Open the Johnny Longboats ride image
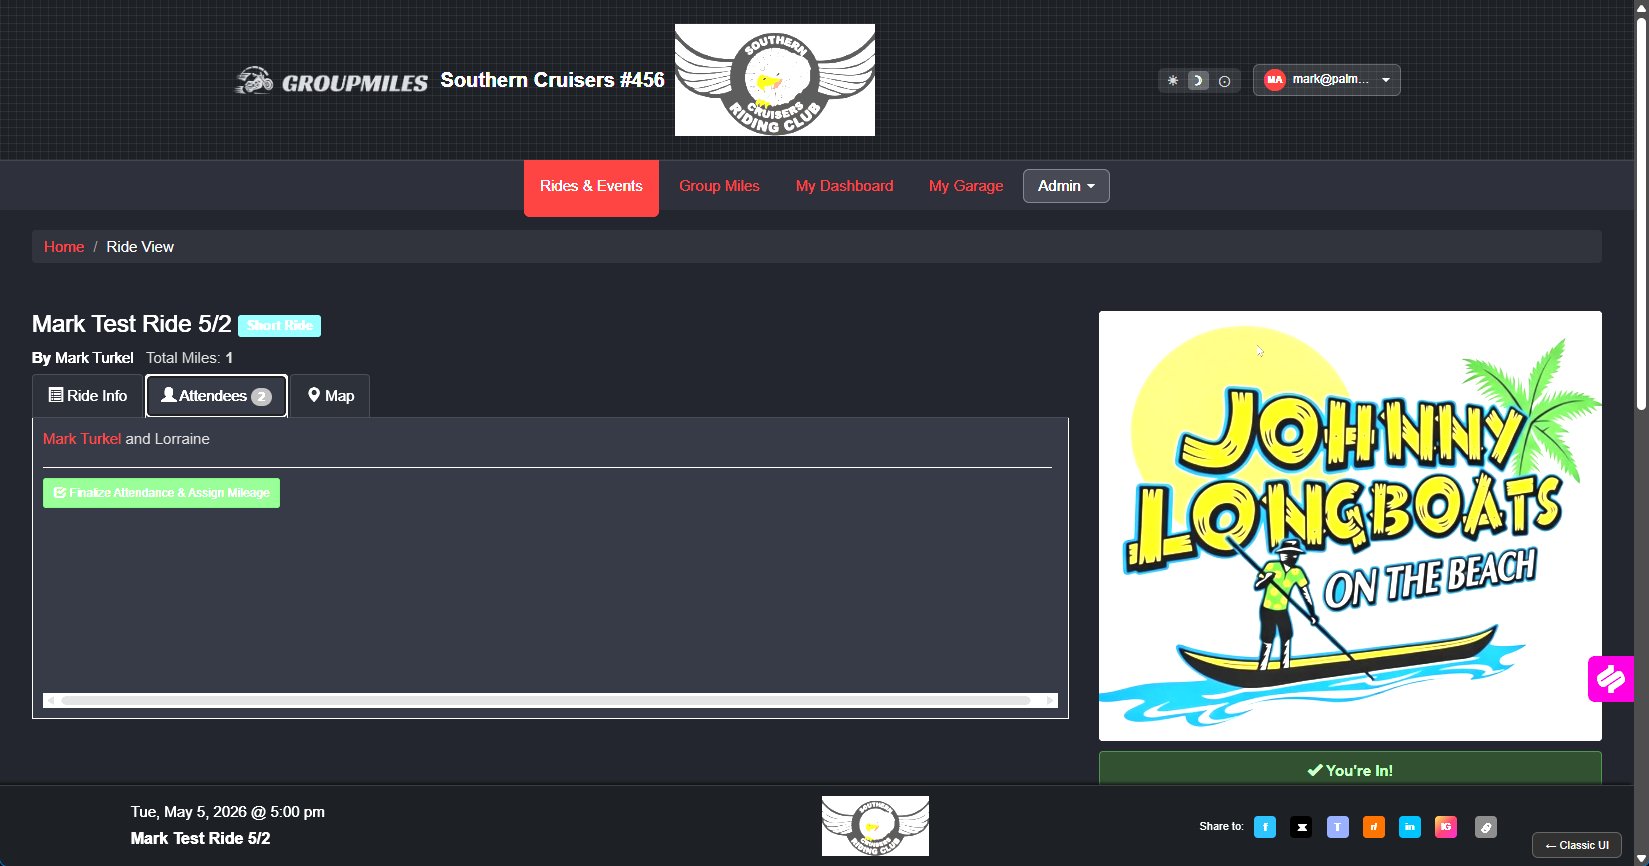The height and width of the screenshot is (866, 1649). pyautogui.click(x=1350, y=526)
